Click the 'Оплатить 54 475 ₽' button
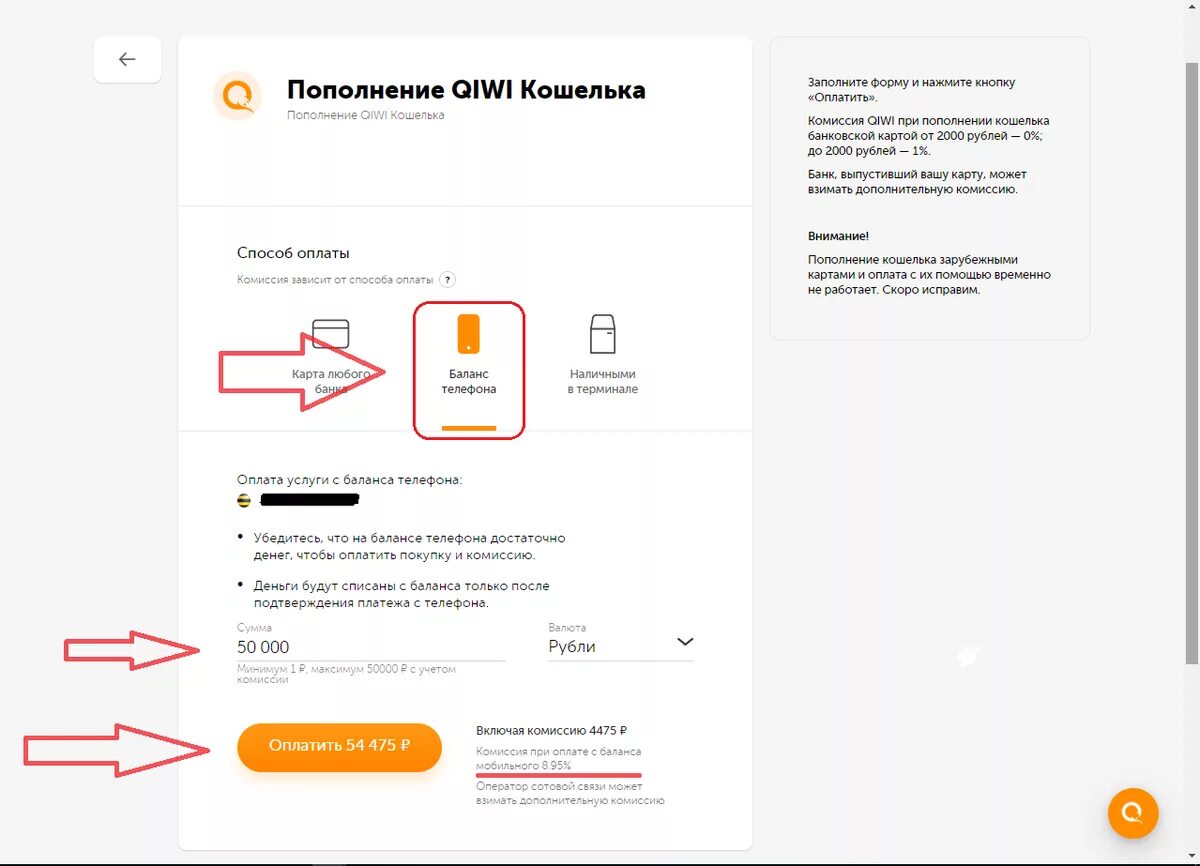The image size is (1200, 866). (x=340, y=746)
